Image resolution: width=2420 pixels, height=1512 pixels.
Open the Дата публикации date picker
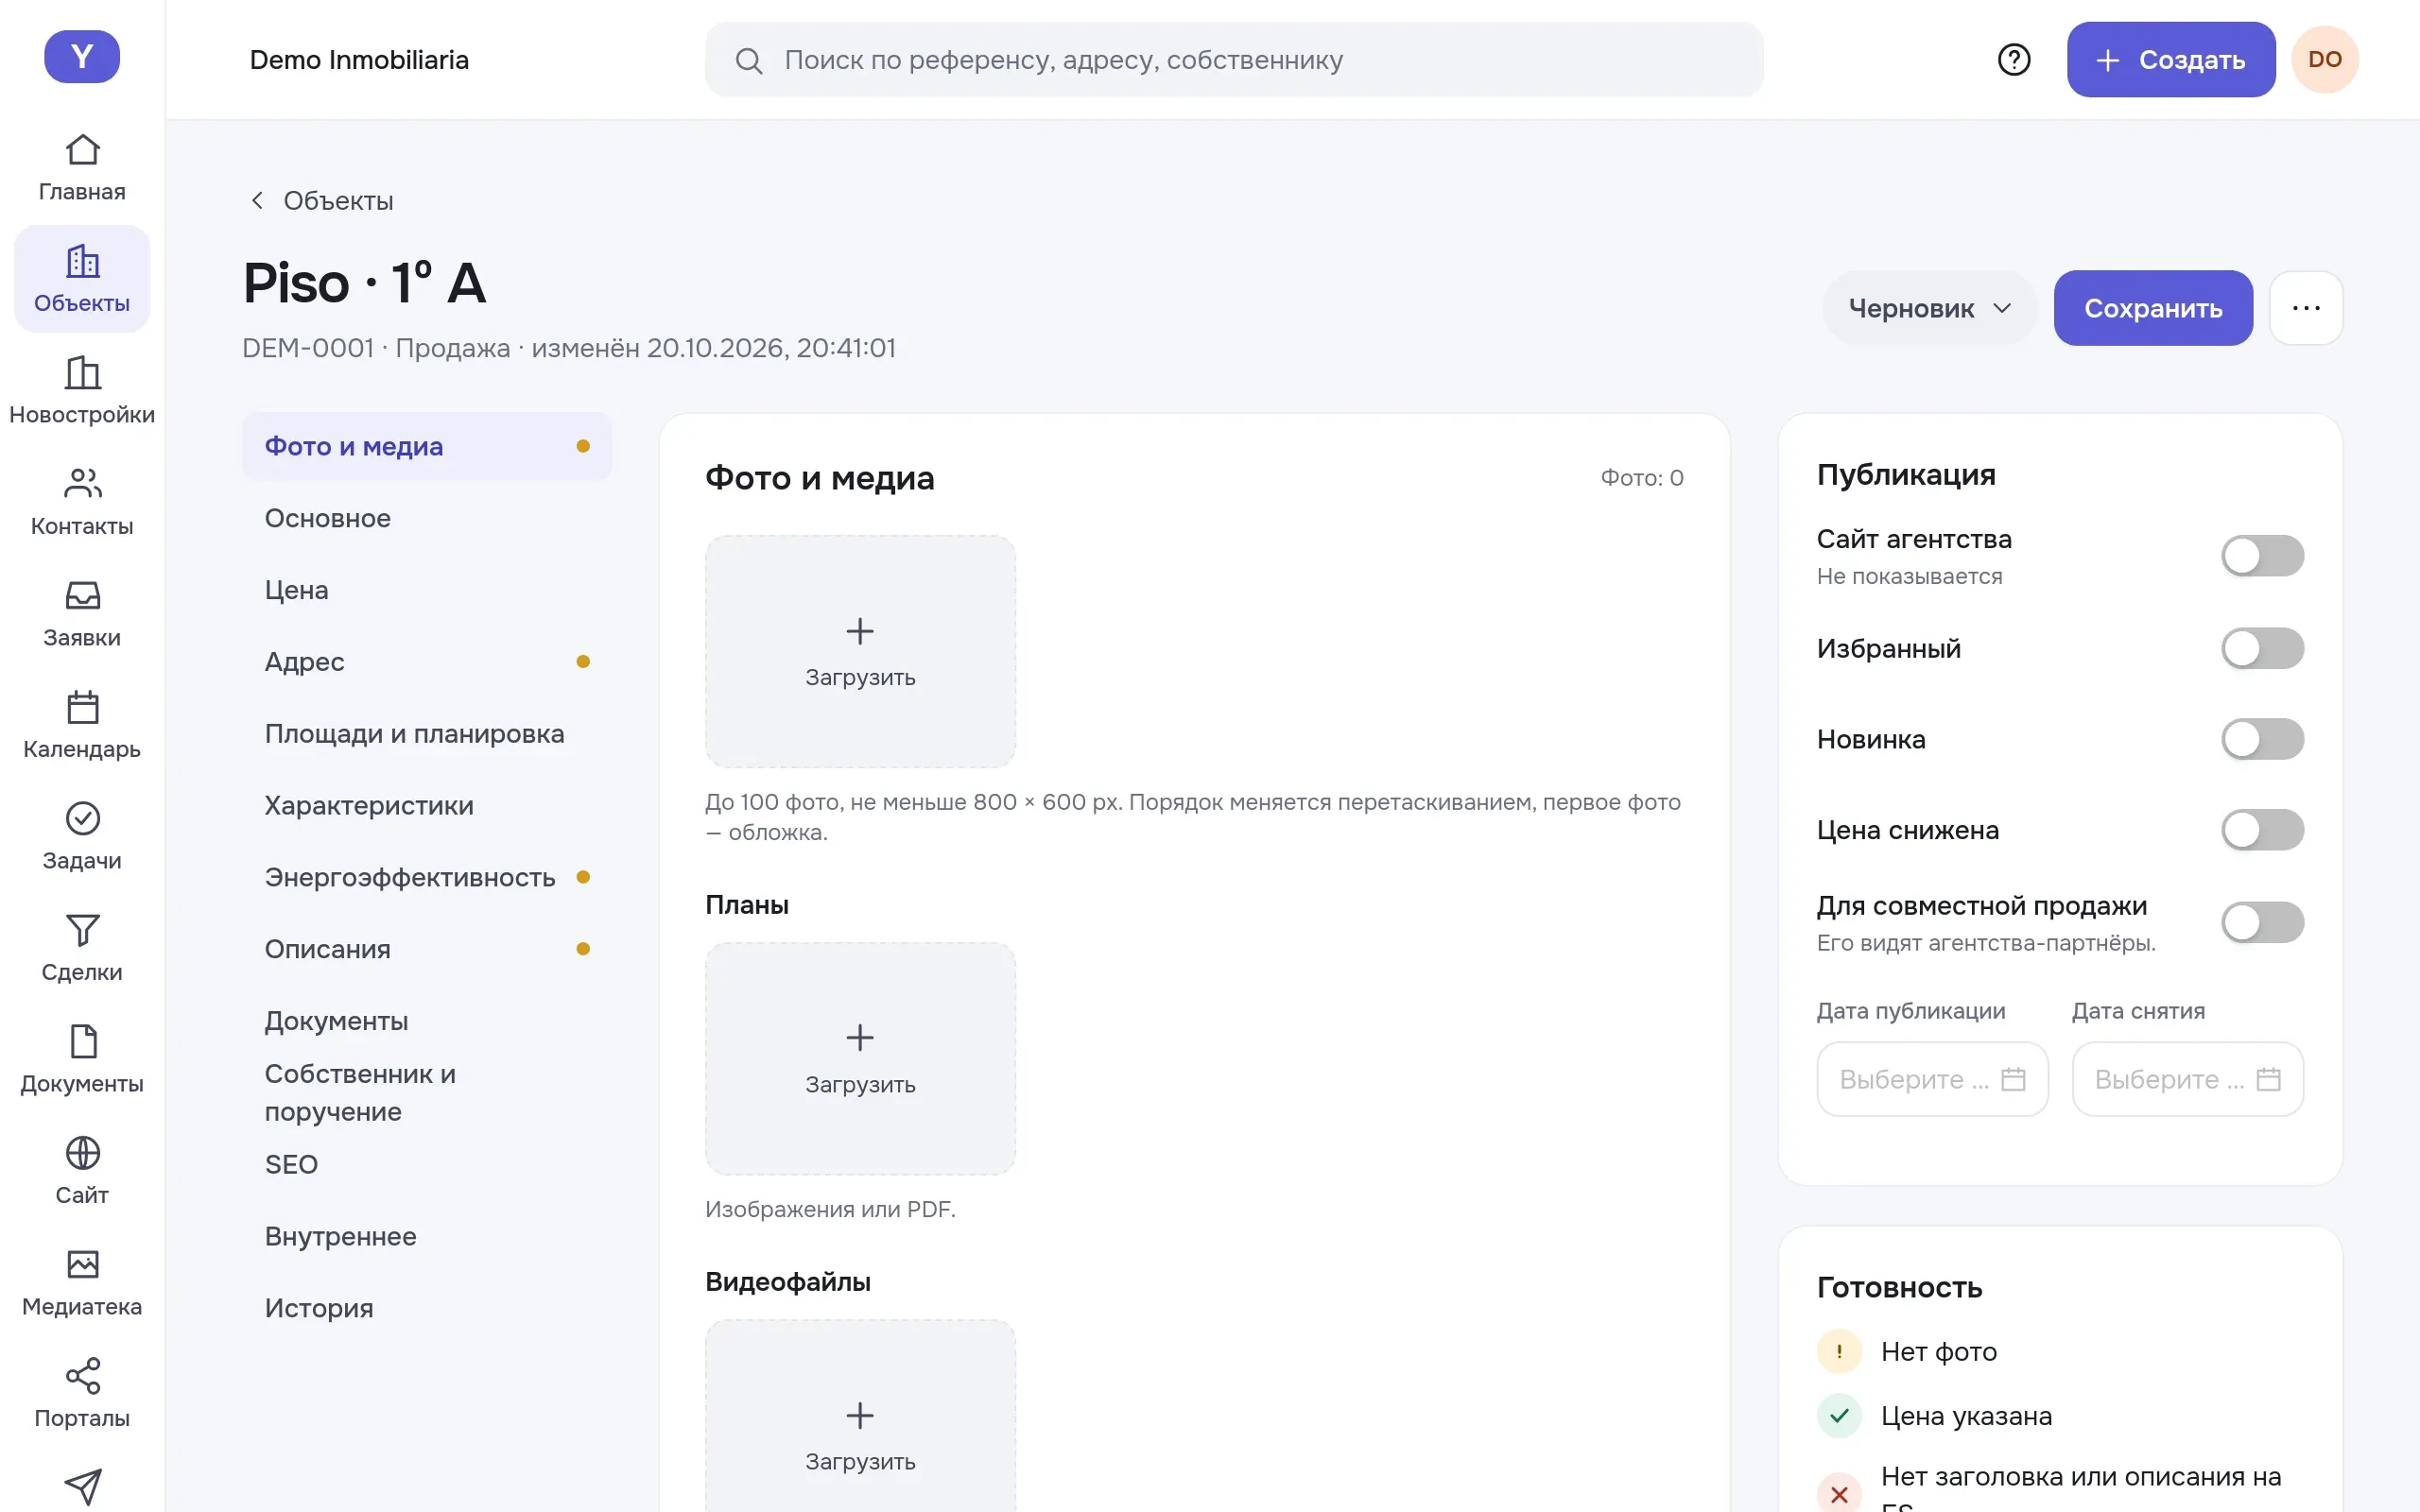[1932, 1080]
